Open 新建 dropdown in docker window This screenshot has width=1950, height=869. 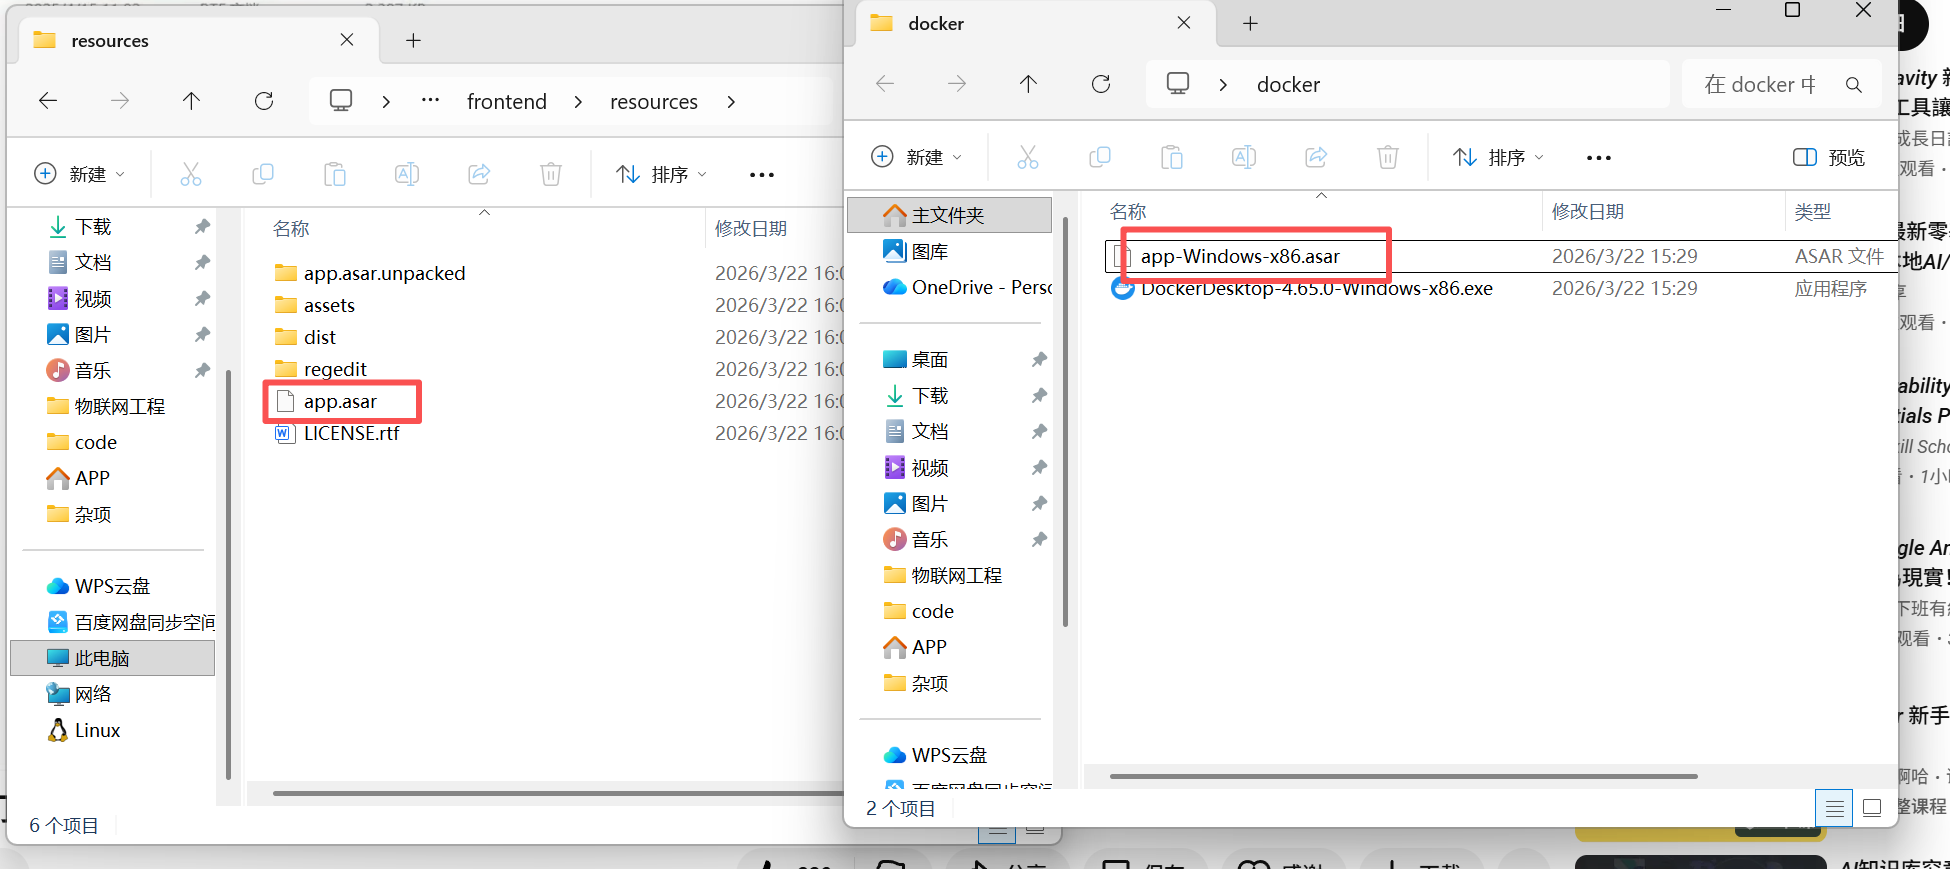(917, 157)
